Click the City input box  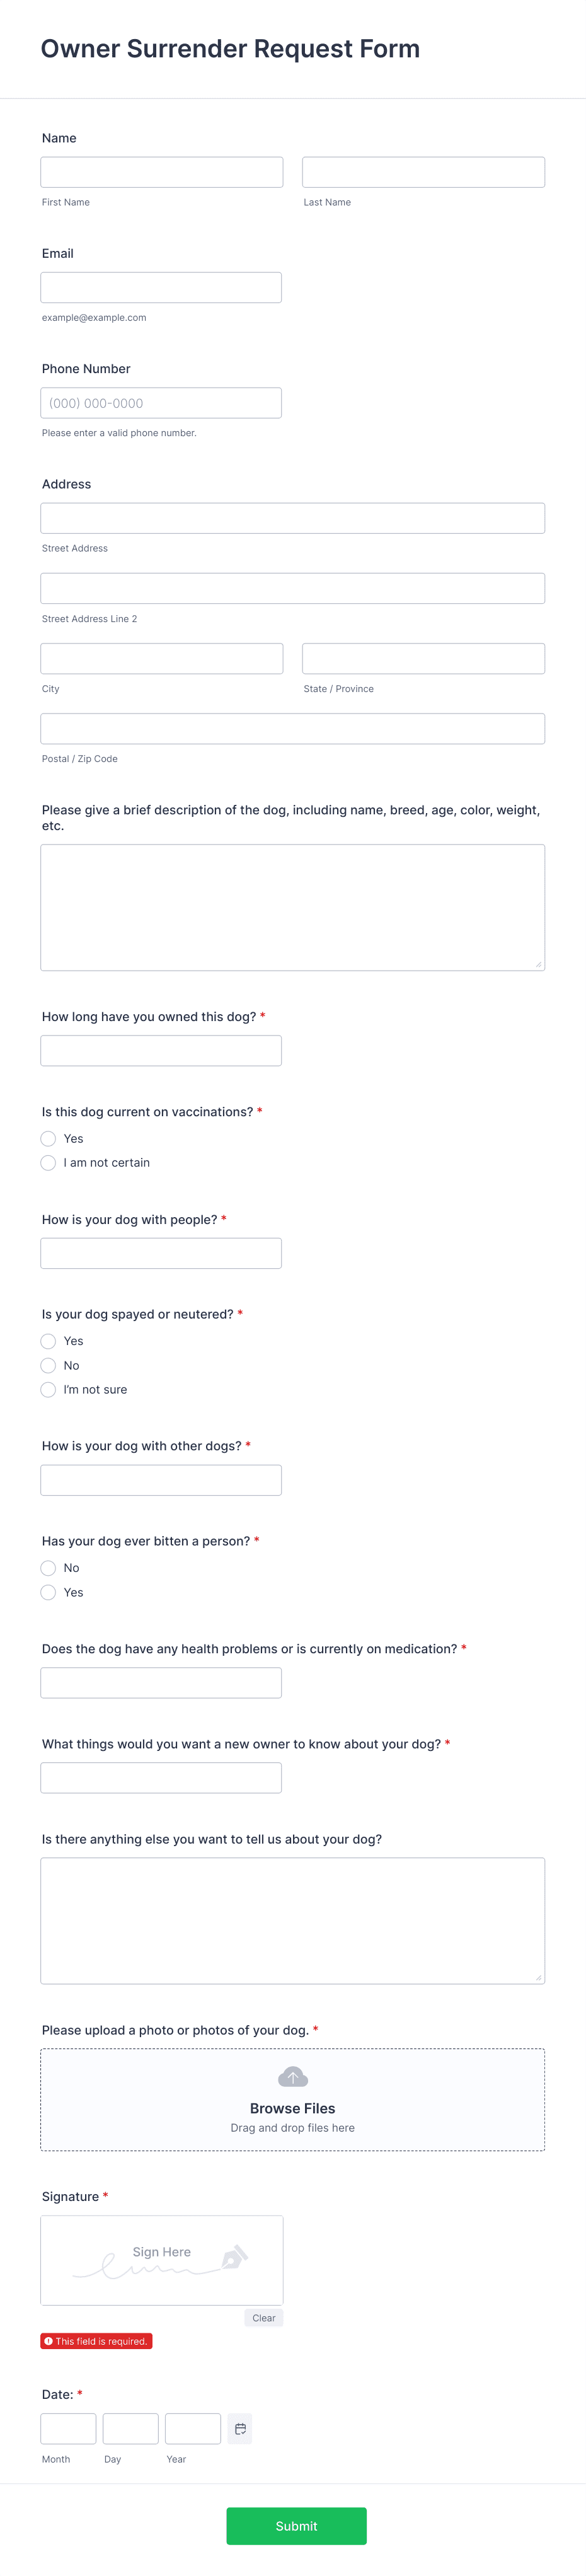click(x=160, y=658)
